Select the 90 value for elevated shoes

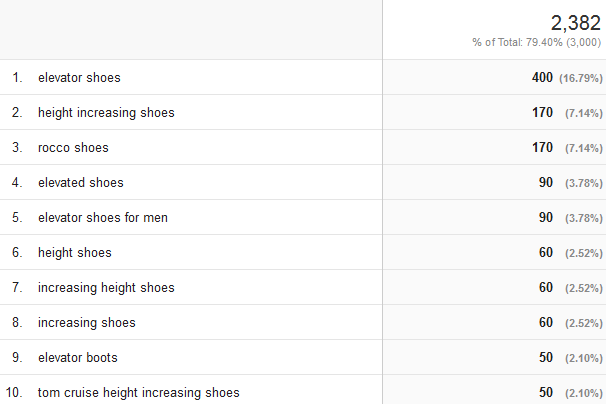[x=546, y=182]
